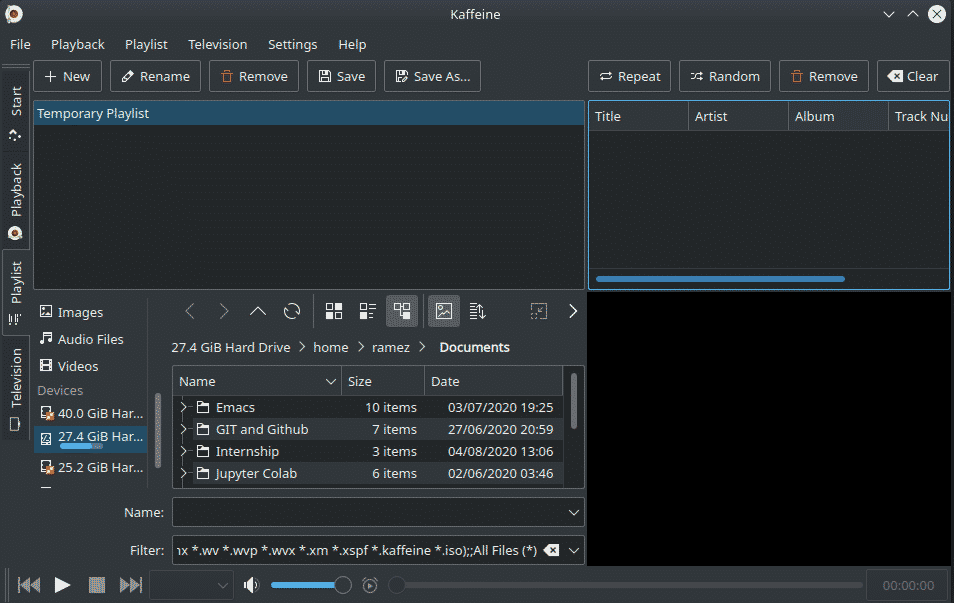
Task: Go forward in the file browser
Action: point(224,312)
